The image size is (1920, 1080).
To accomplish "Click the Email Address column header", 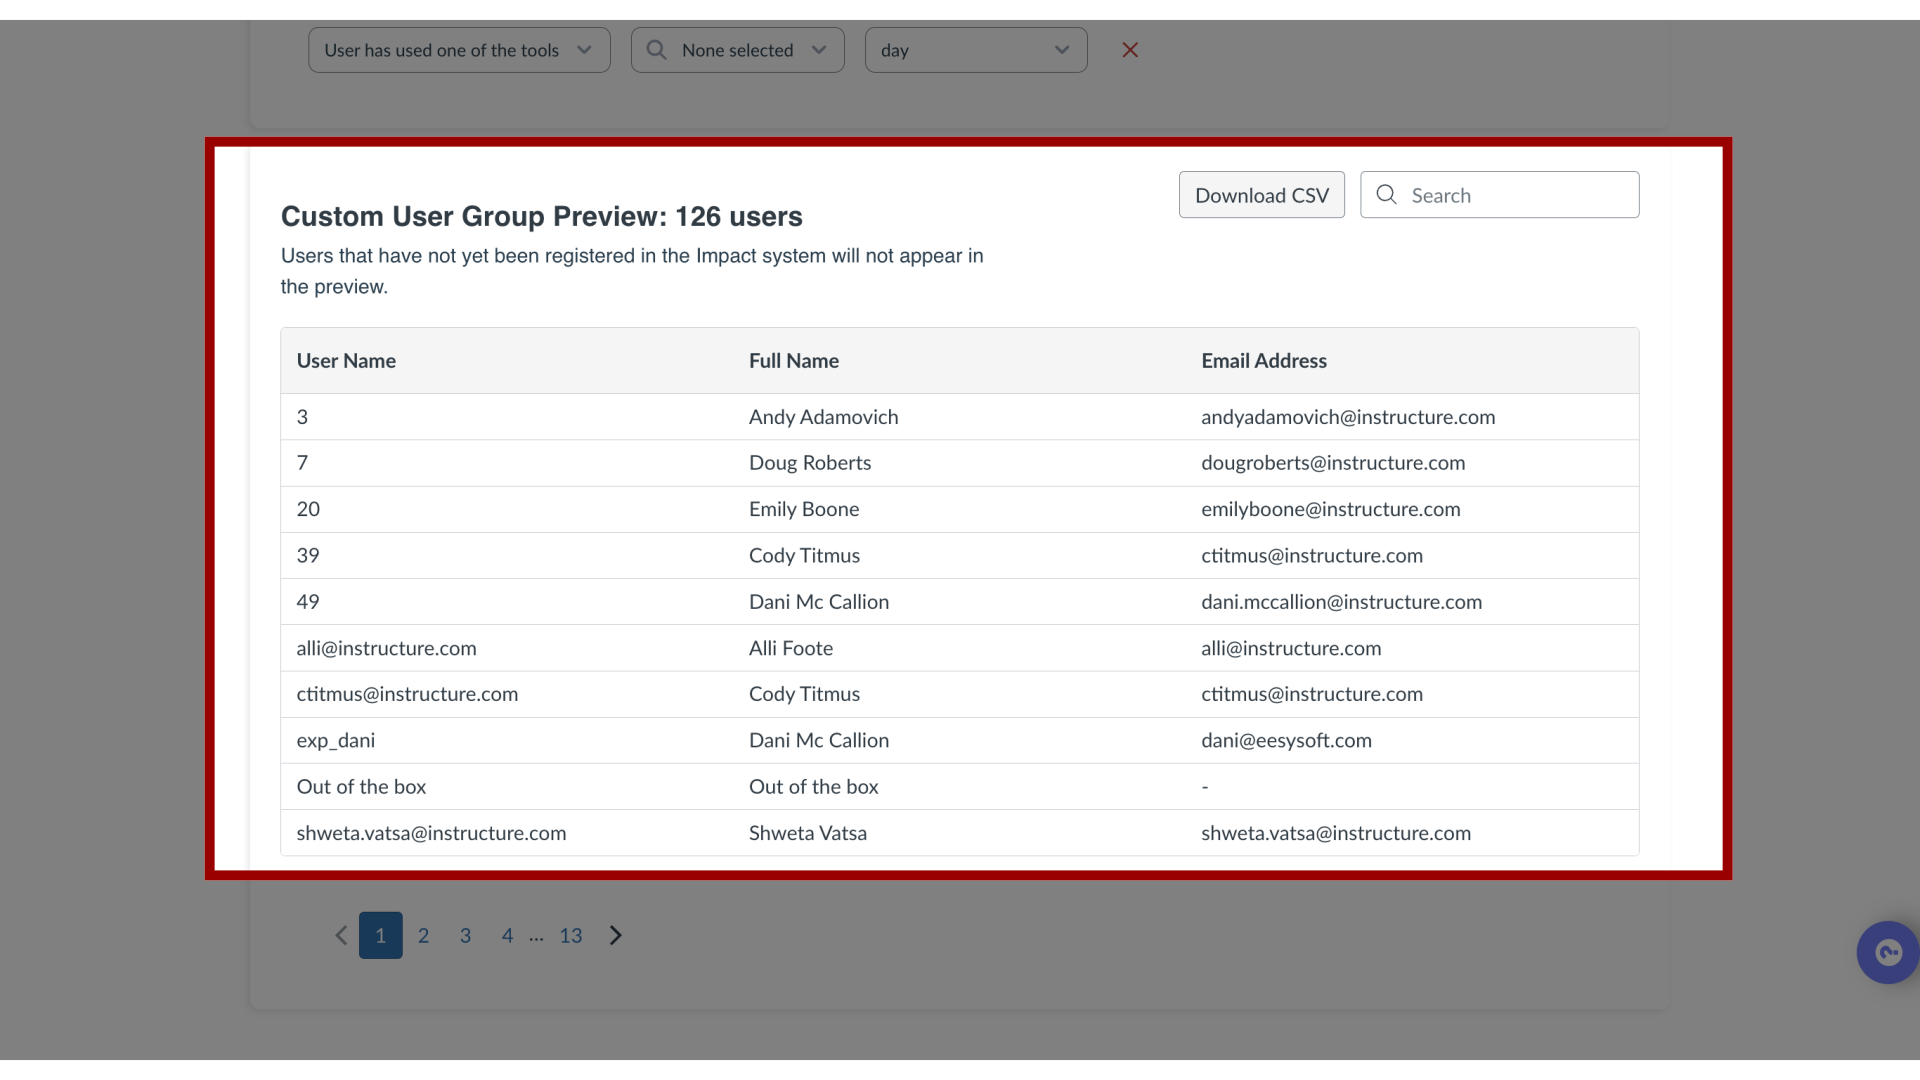I will click(x=1264, y=361).
